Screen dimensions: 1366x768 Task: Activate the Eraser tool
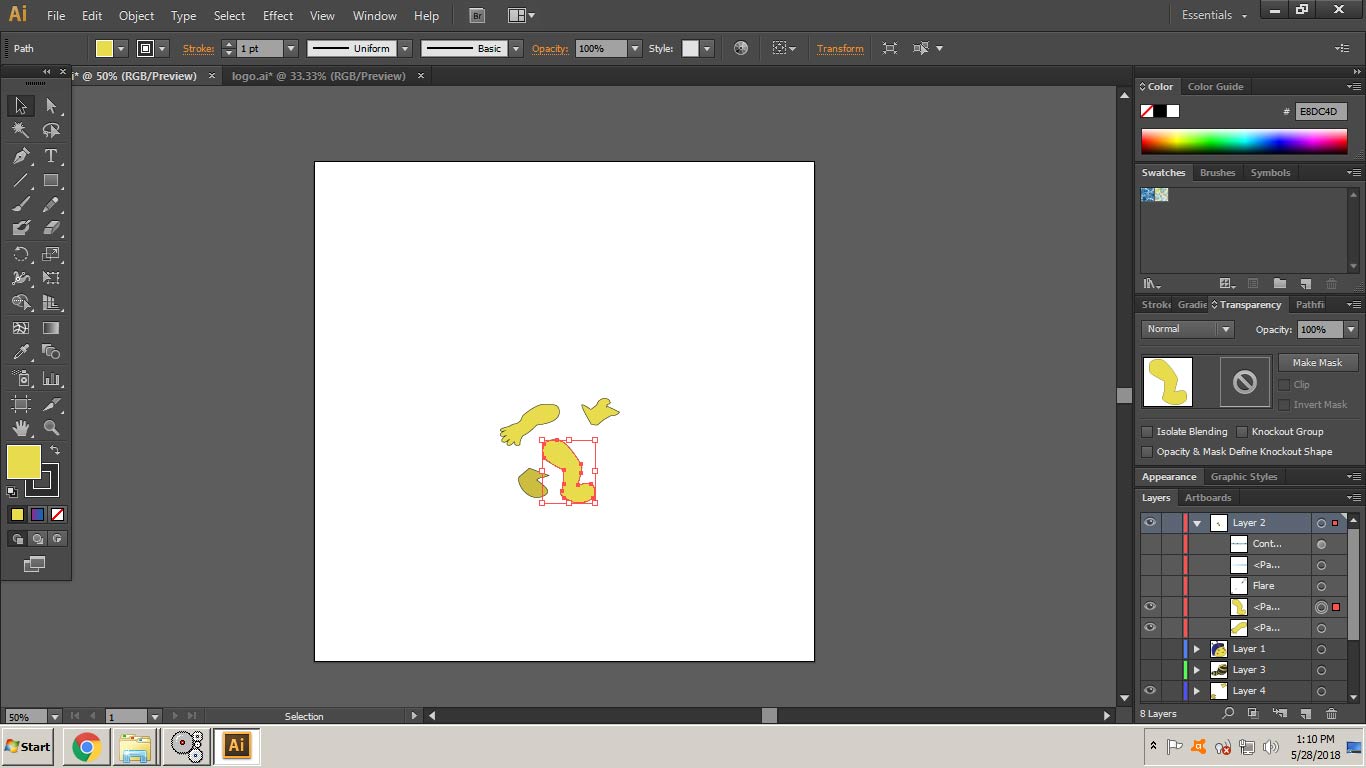[51, 229]
